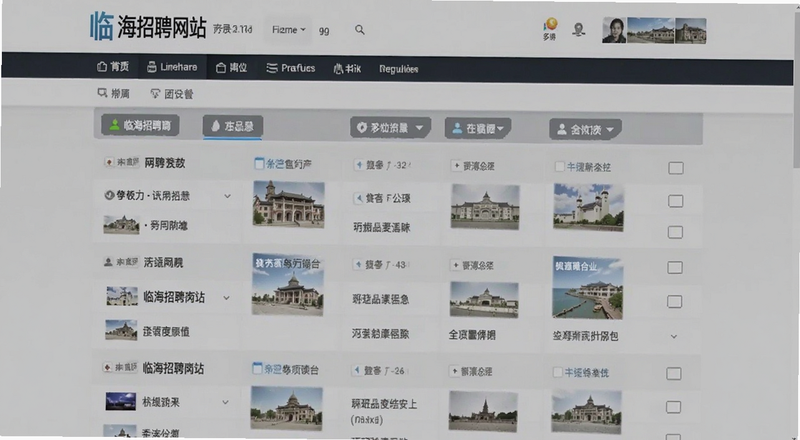
Task: Click the house icon in dark navigation bar
Action: 102,67
